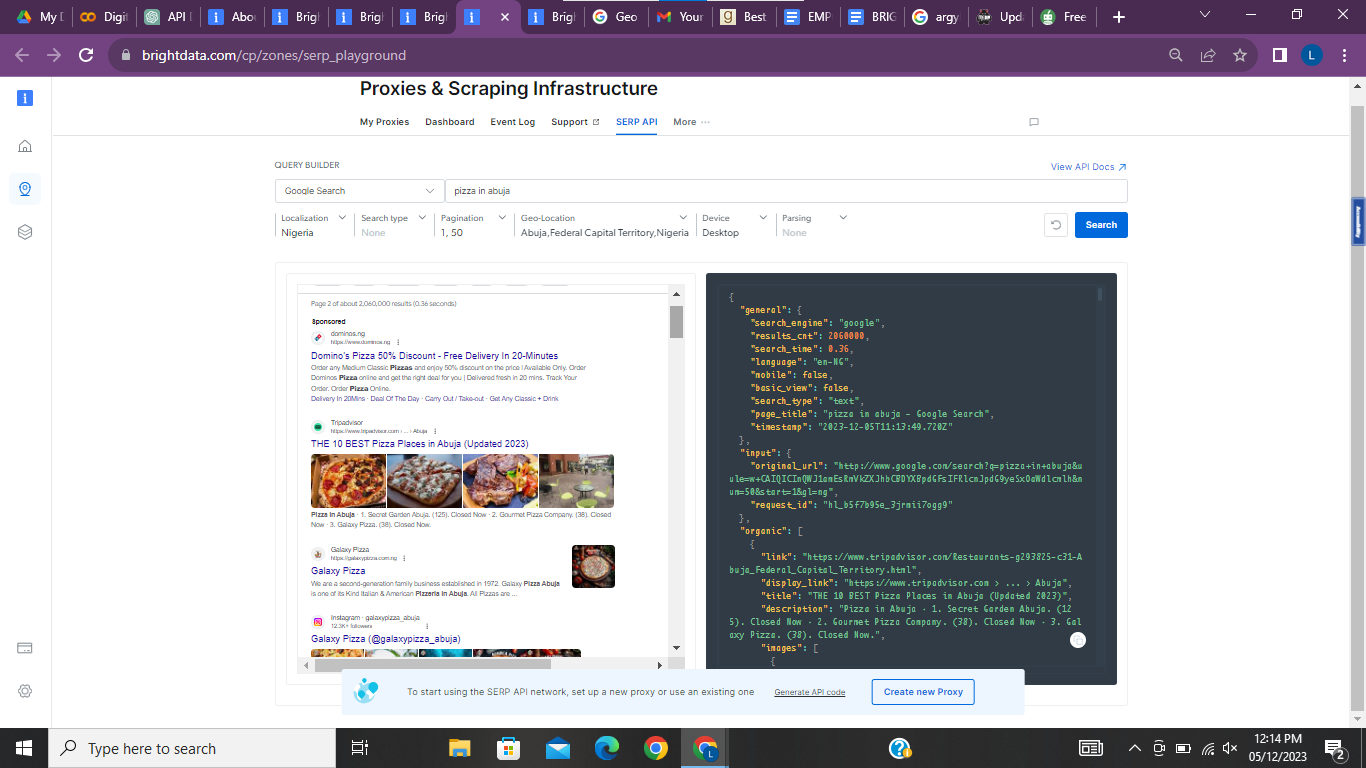Open the Mail app in taskbar
The image size is (1366, 768).
557,748
